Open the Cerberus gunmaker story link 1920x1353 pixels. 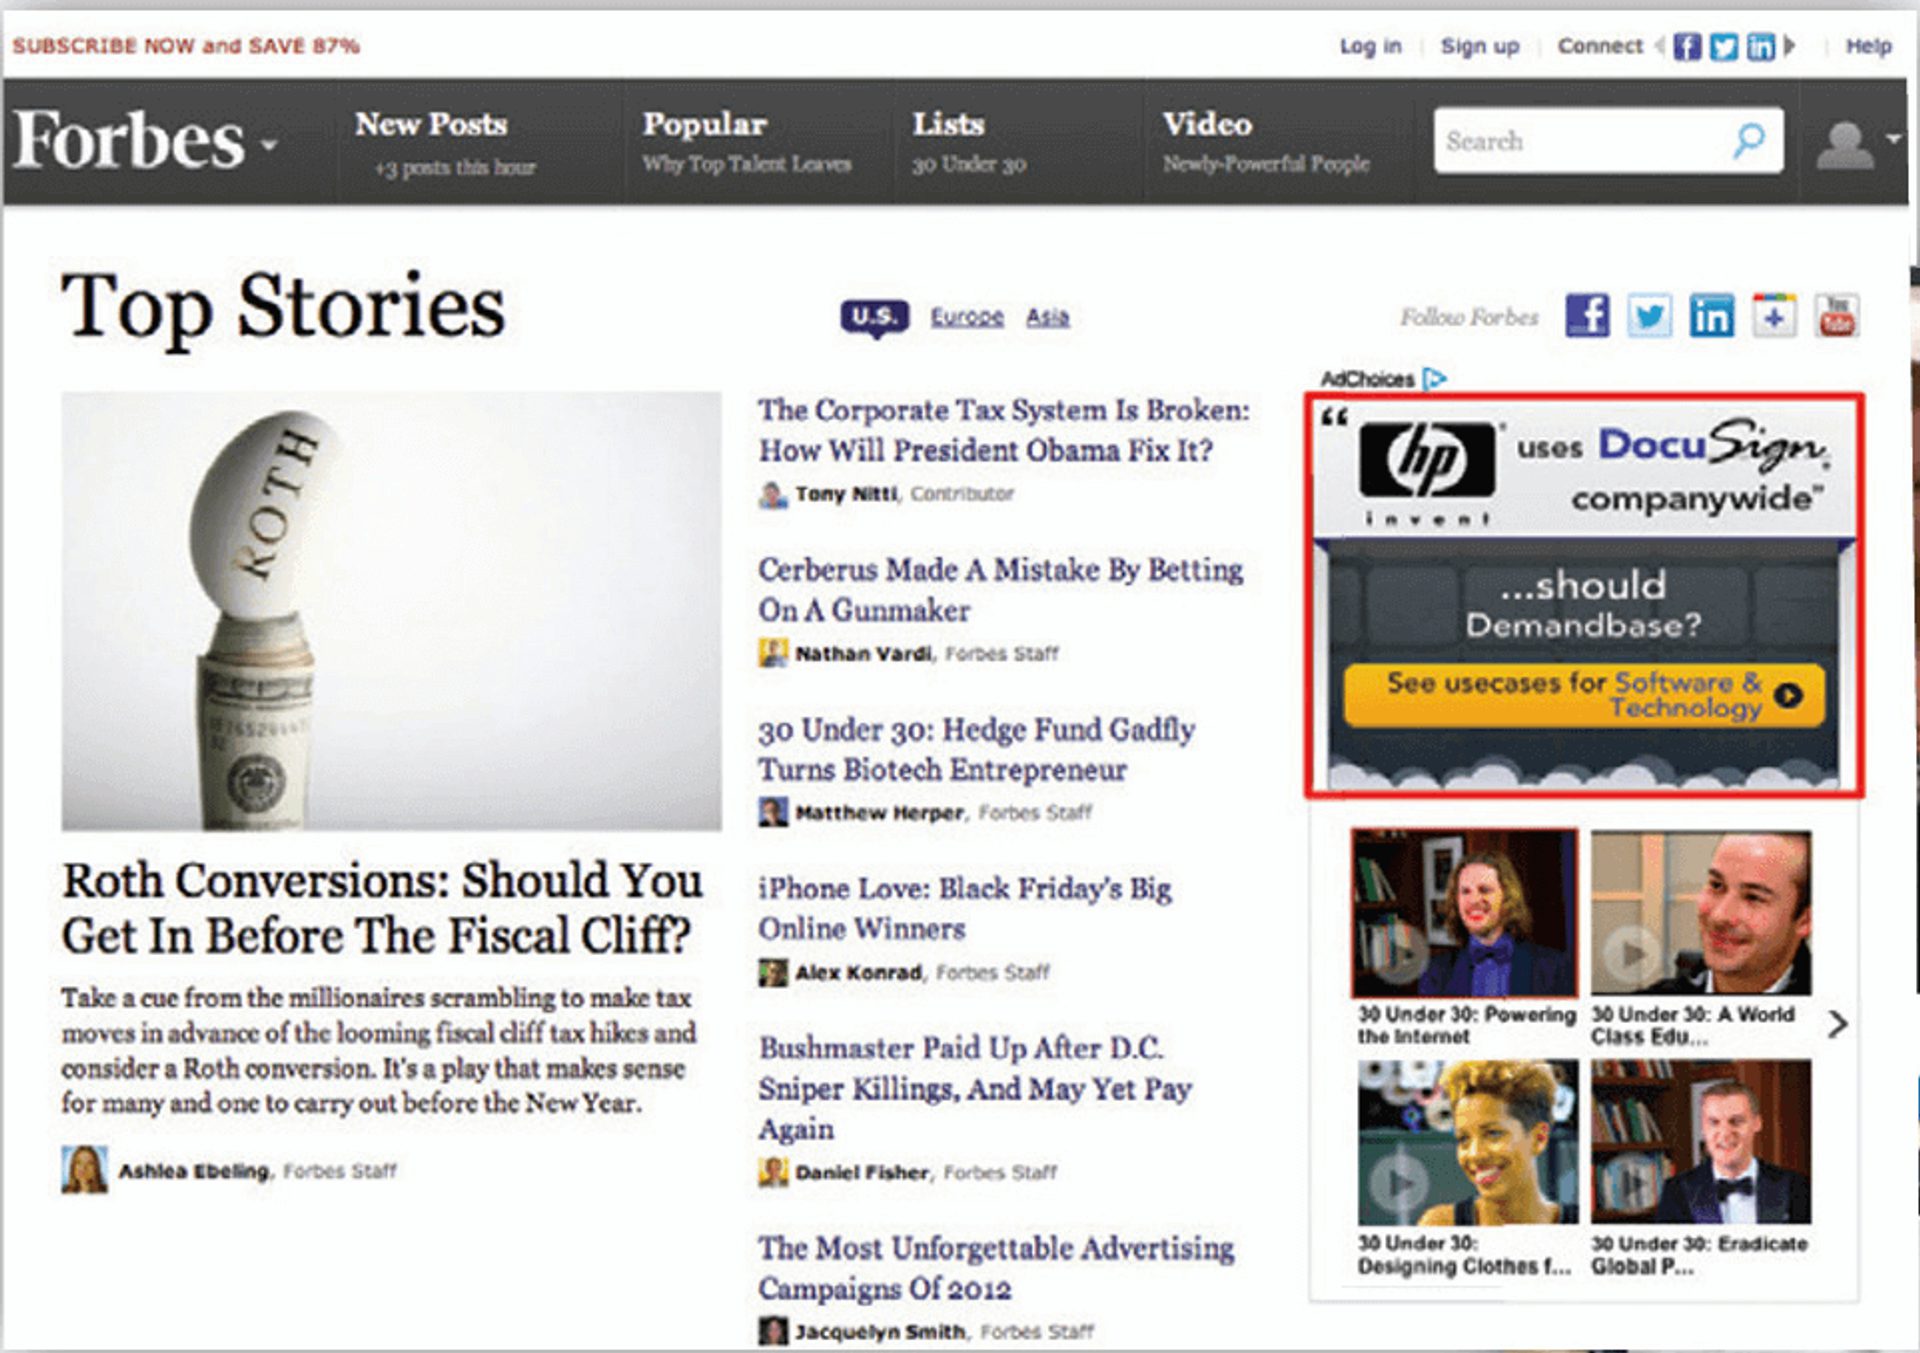click(1000, 590)
